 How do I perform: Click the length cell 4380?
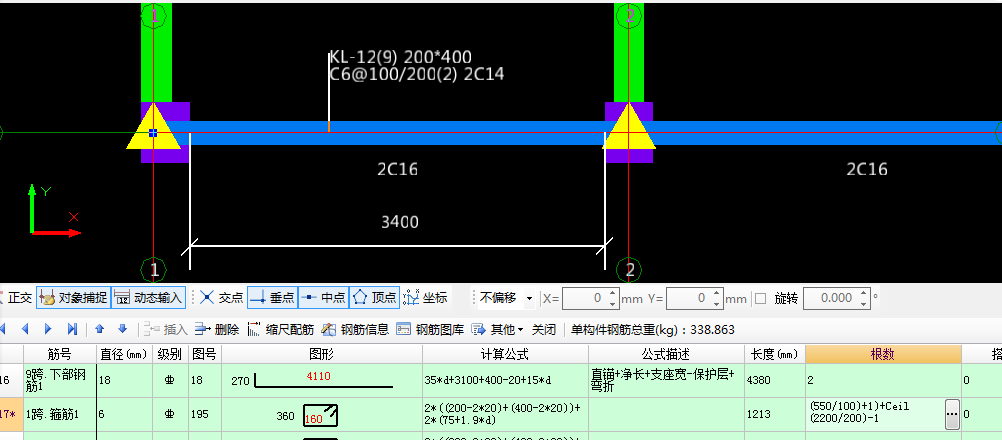tap(775, 380)
